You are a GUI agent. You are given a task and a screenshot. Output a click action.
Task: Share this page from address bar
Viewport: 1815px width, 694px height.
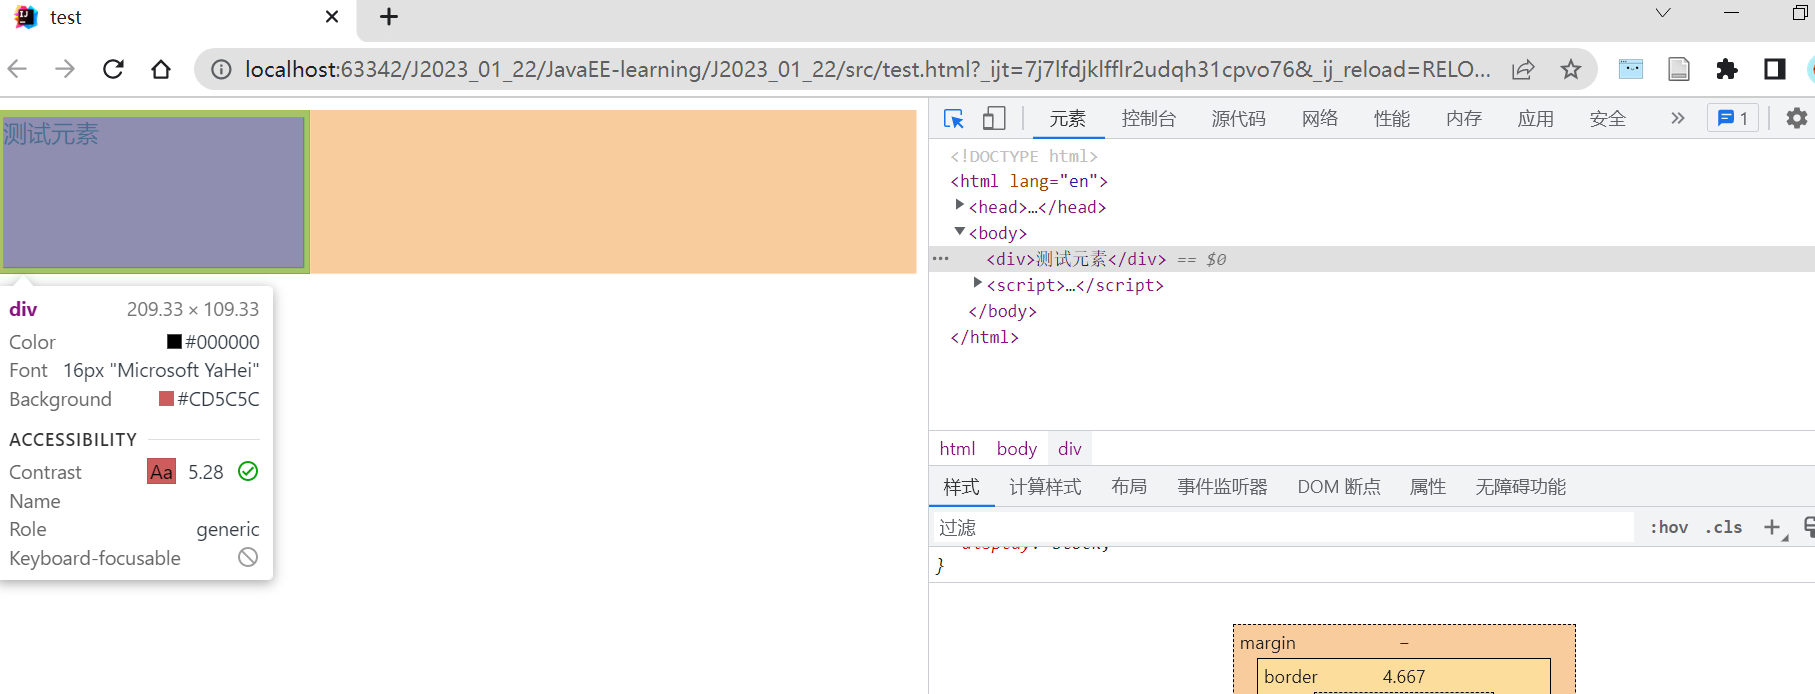click(x=1523, y=69)
